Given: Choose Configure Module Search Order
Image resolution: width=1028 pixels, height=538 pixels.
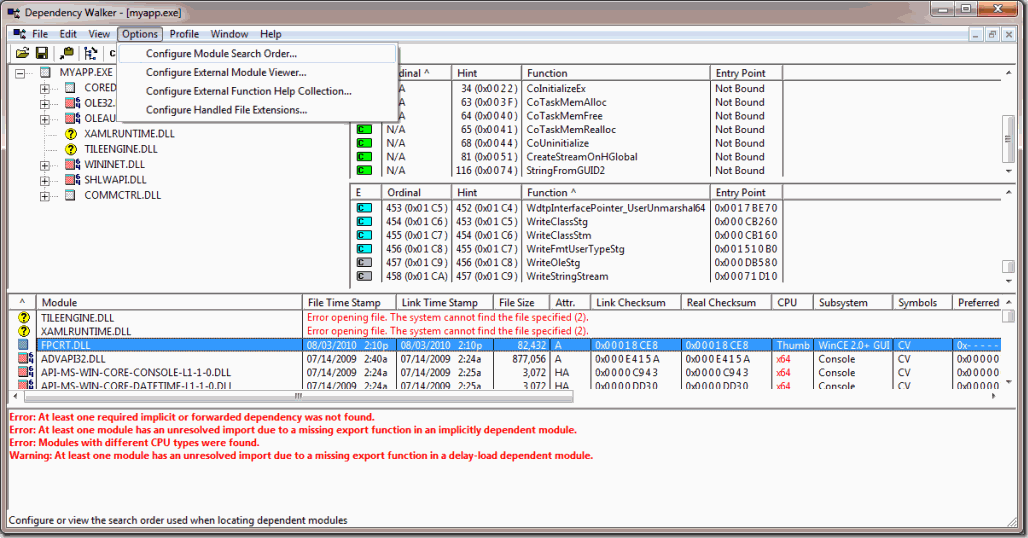Looking at the screenshot, I should point(258,54).
